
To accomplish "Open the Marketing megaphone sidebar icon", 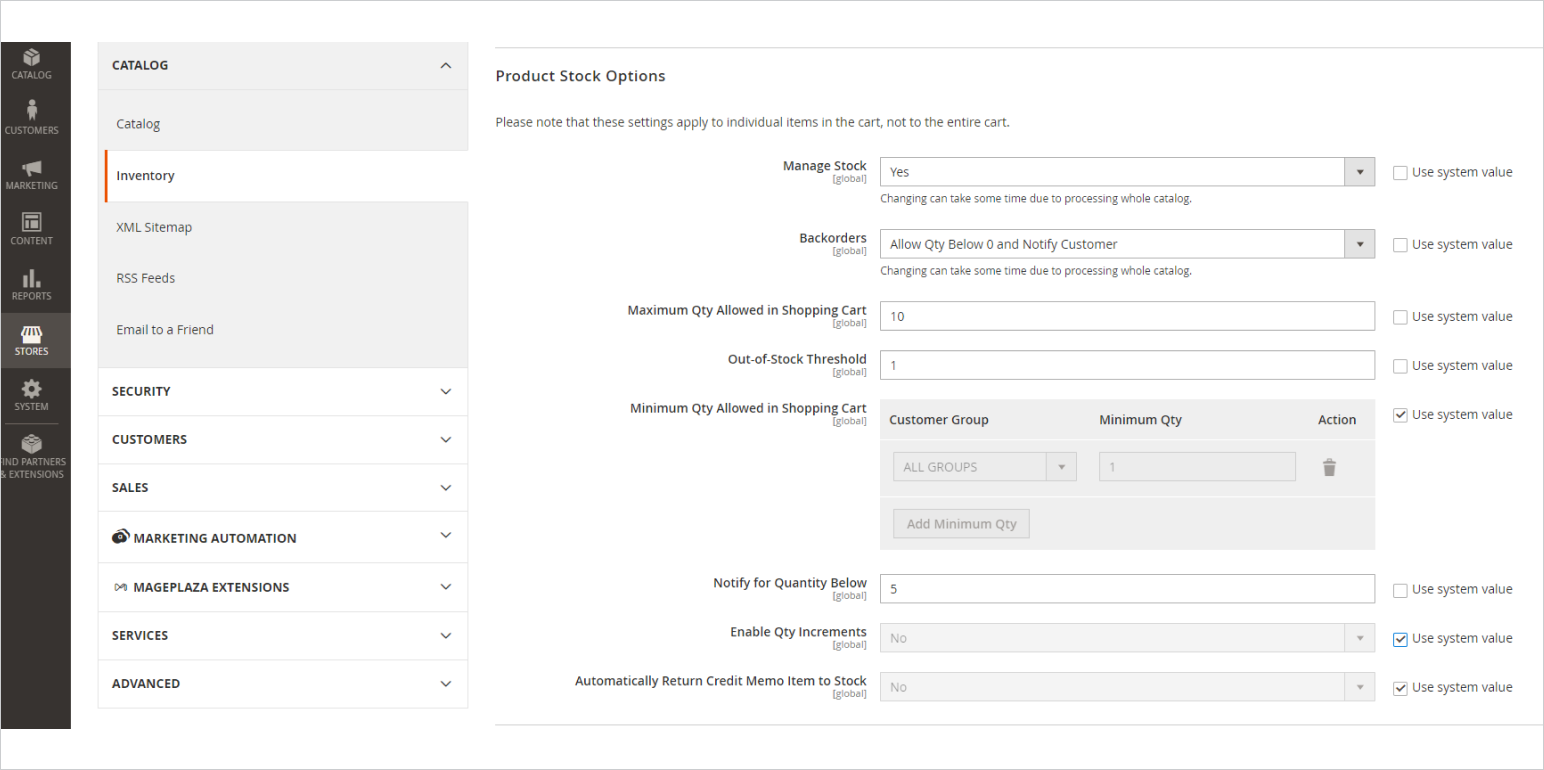I will 31,168.
